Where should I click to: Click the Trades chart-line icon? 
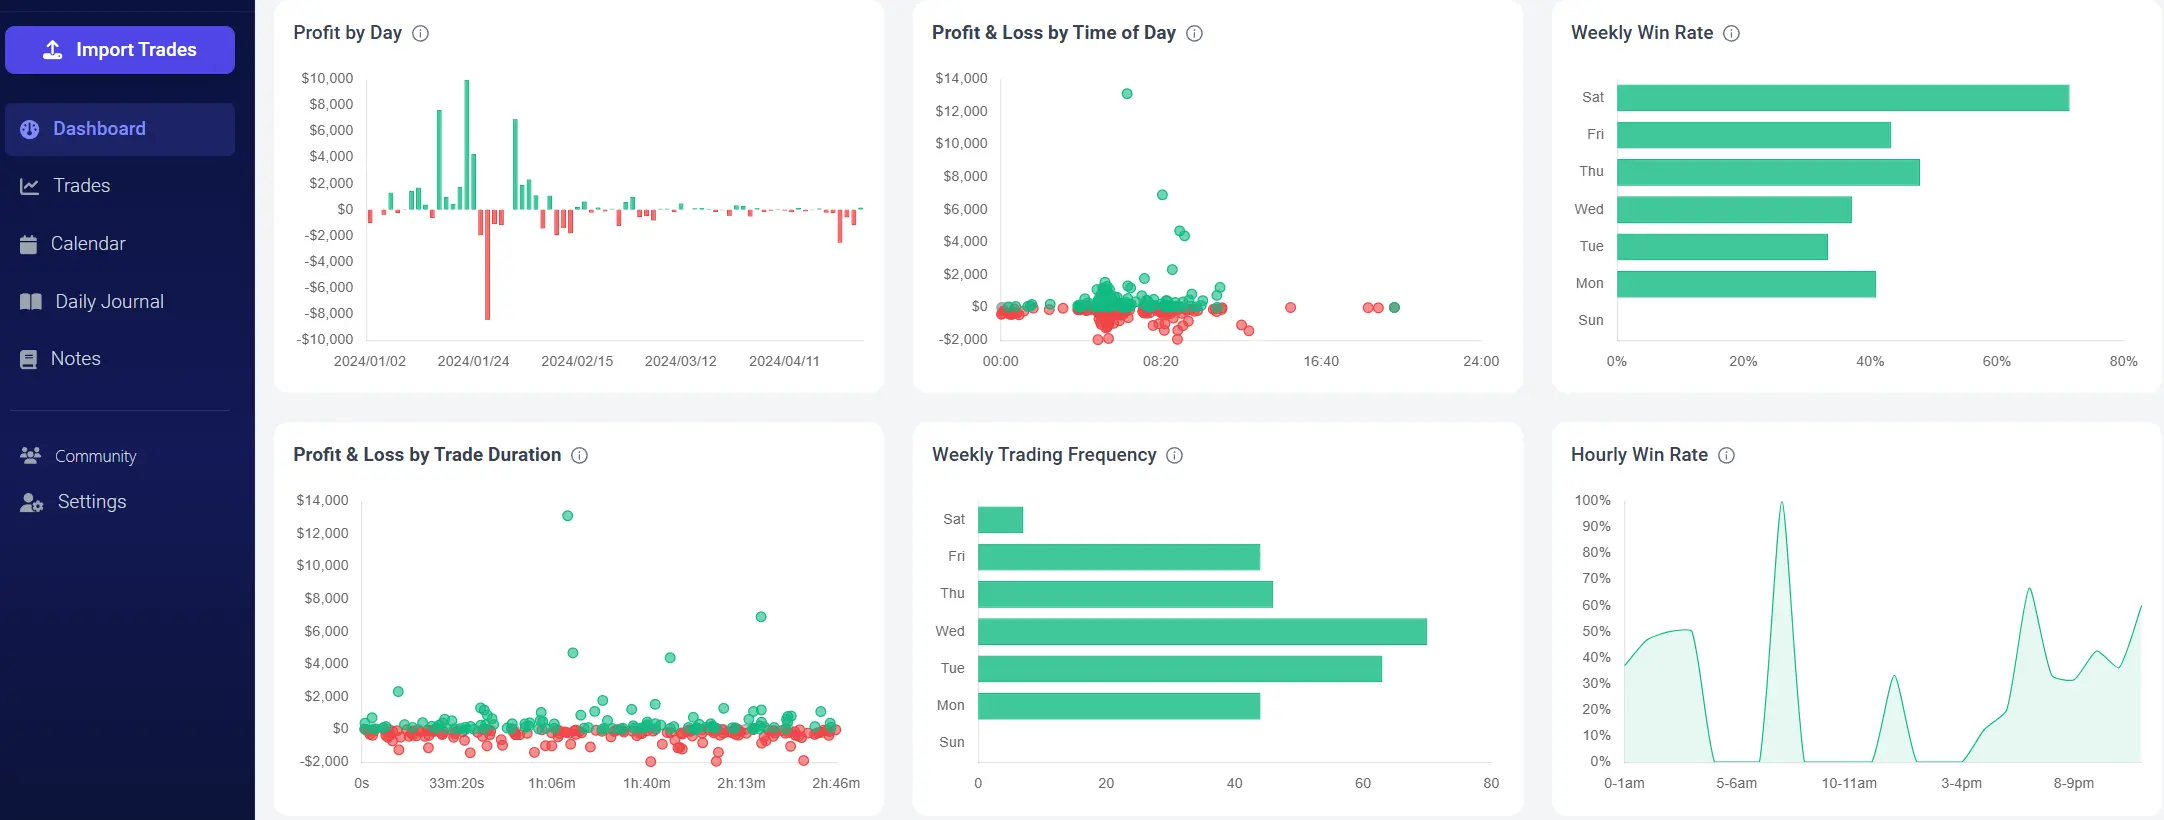(x=30, y=186)
